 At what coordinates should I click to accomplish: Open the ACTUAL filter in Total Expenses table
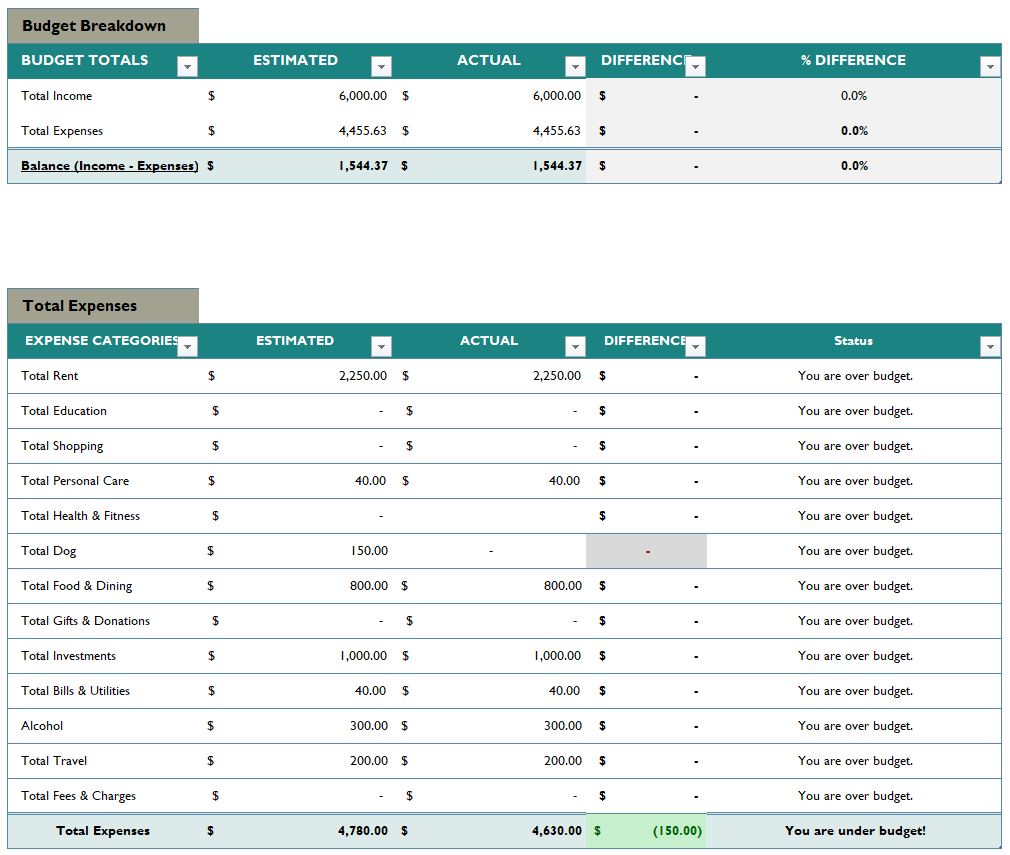click(x=575, y=347)
